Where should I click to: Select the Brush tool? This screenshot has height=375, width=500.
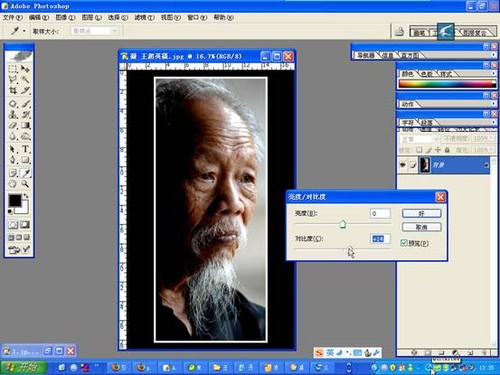tap(25, 104)
